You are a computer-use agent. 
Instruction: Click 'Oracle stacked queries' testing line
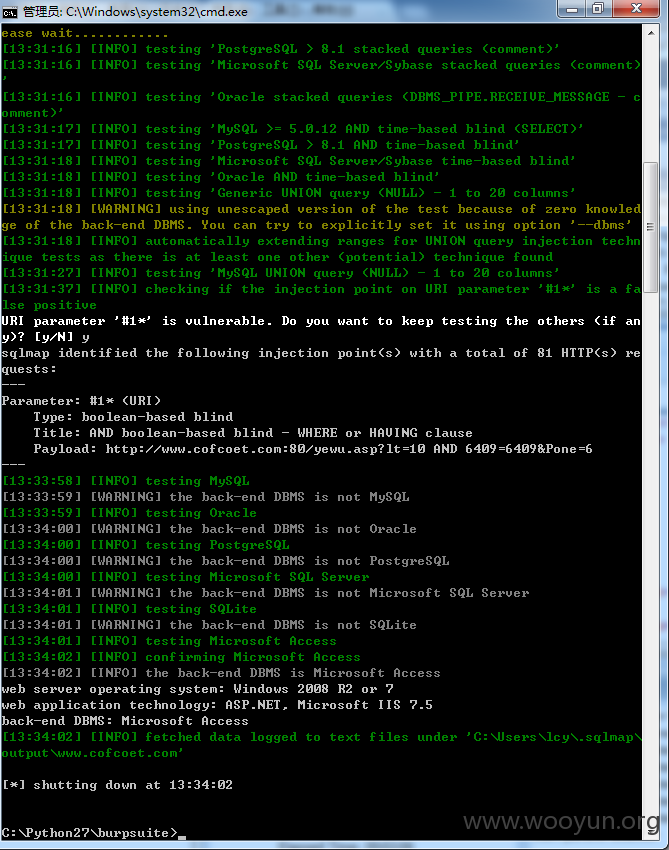pyautogui.click(x=321, y=105)
